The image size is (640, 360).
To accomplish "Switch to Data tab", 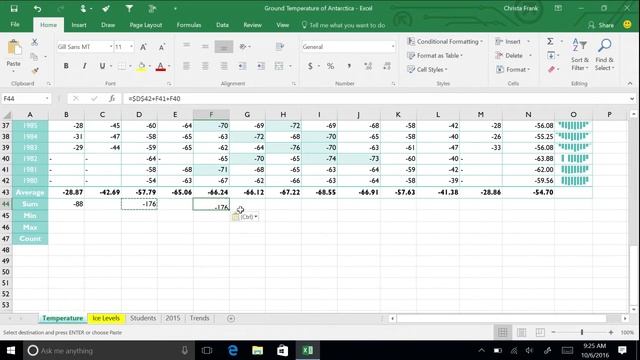I will coord(222,25).
